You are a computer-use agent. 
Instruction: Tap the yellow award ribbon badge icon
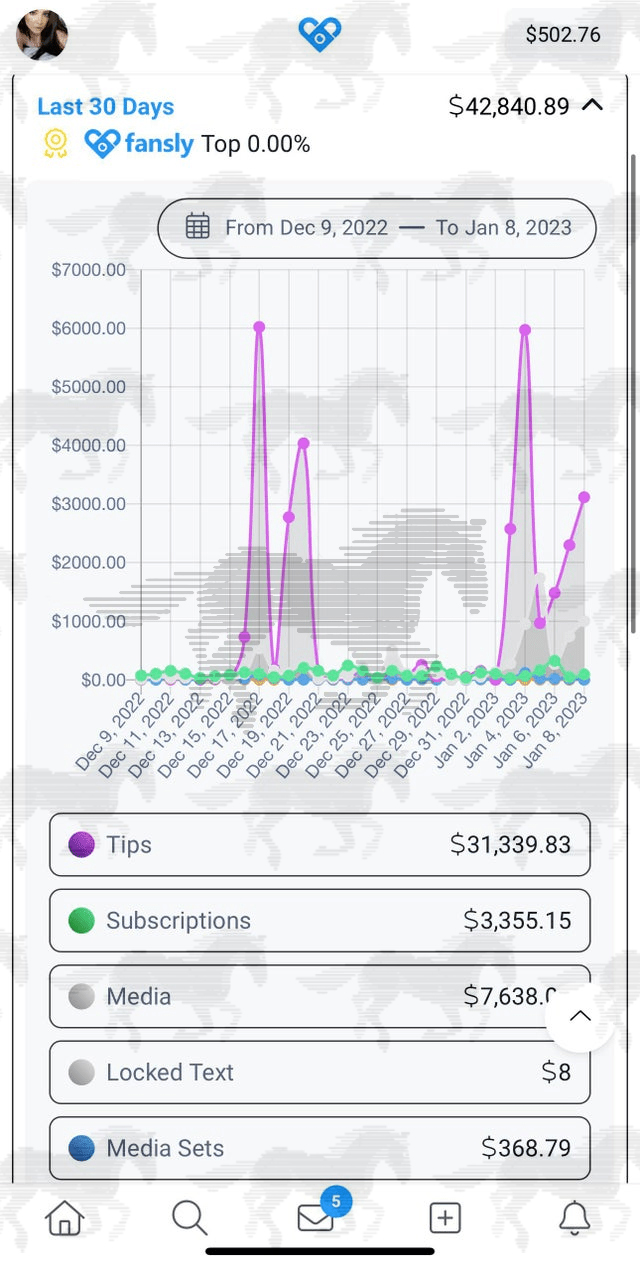pyautogui.click(x=56, y=144)
